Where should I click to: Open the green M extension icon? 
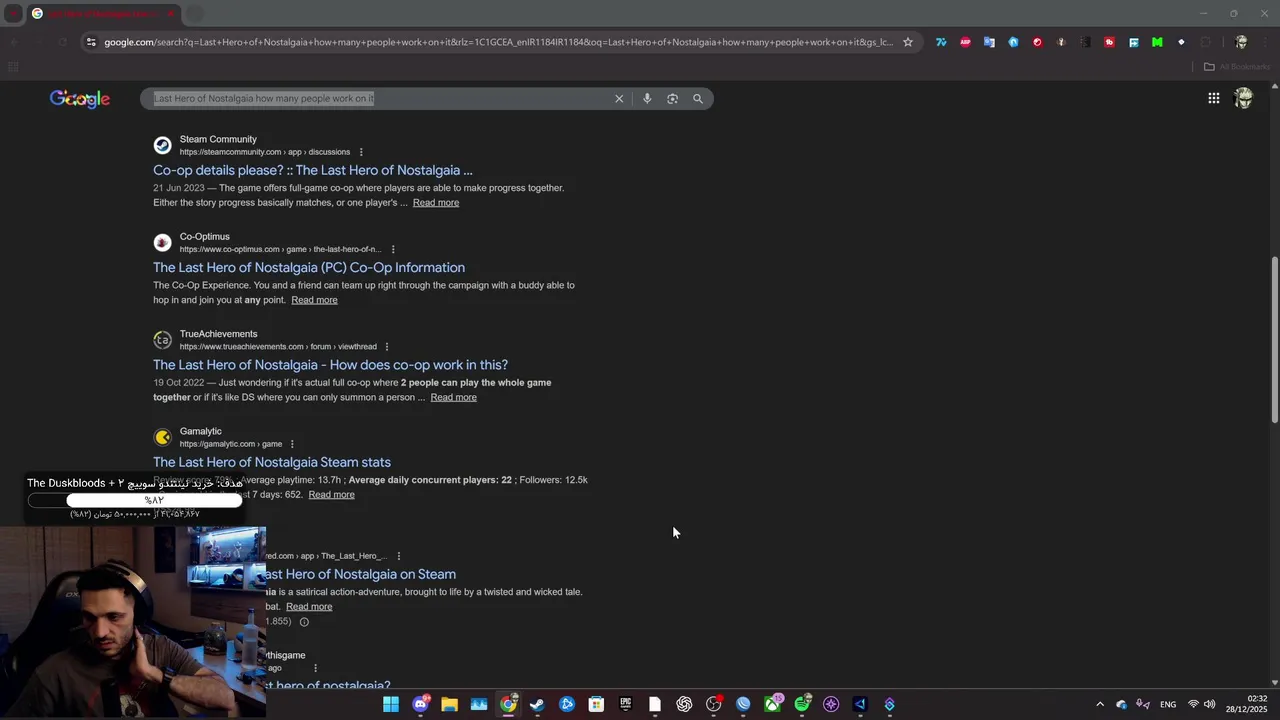point(1157,42)
